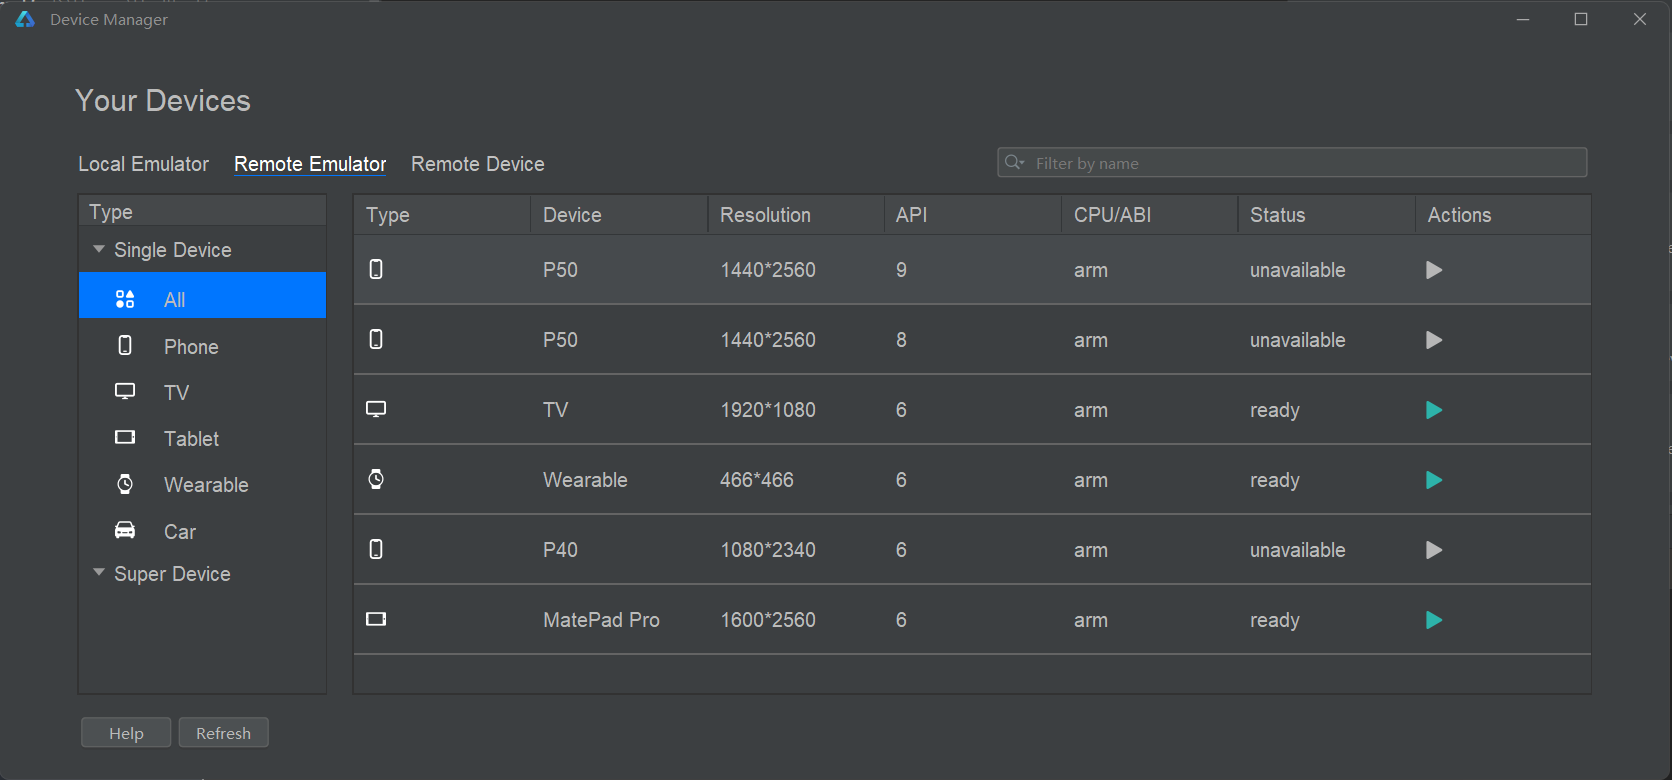Launch the P40 emulator play icon
The width and height of the screenshot is (1672, 780).
1434,550
